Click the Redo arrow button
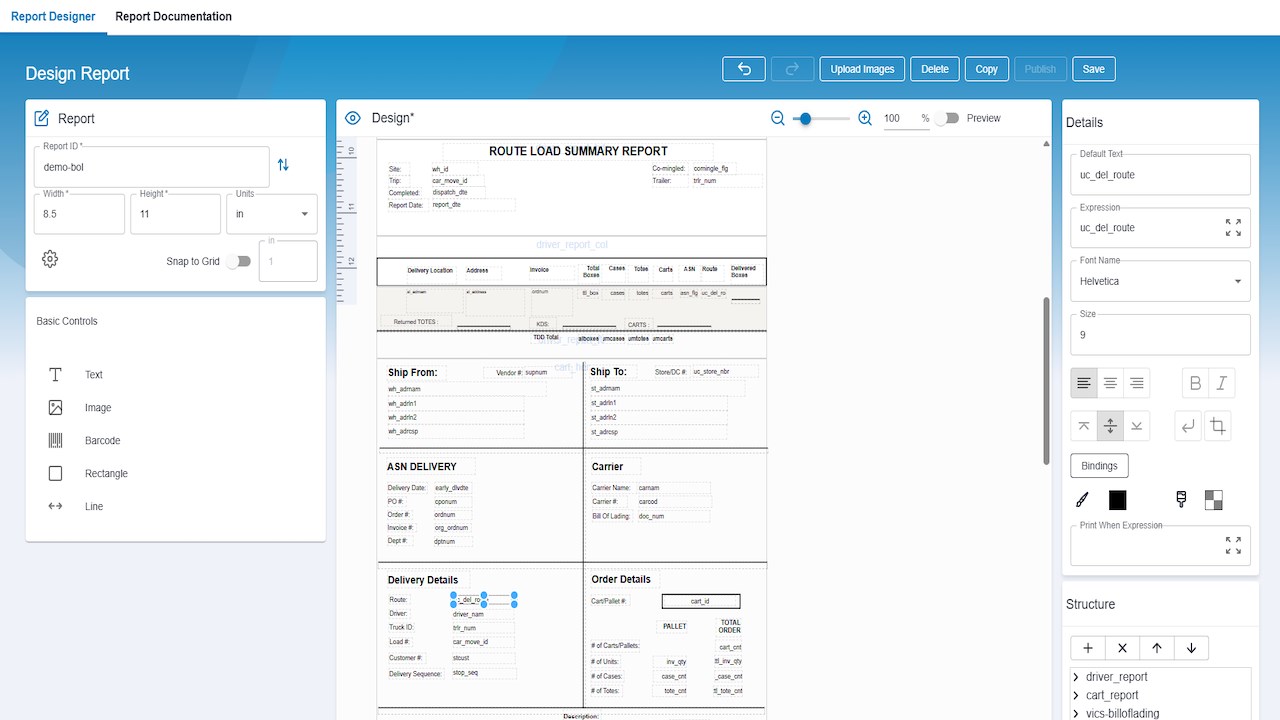The height and width of the screenshot is (720, 1280). [x=793, y=69]
